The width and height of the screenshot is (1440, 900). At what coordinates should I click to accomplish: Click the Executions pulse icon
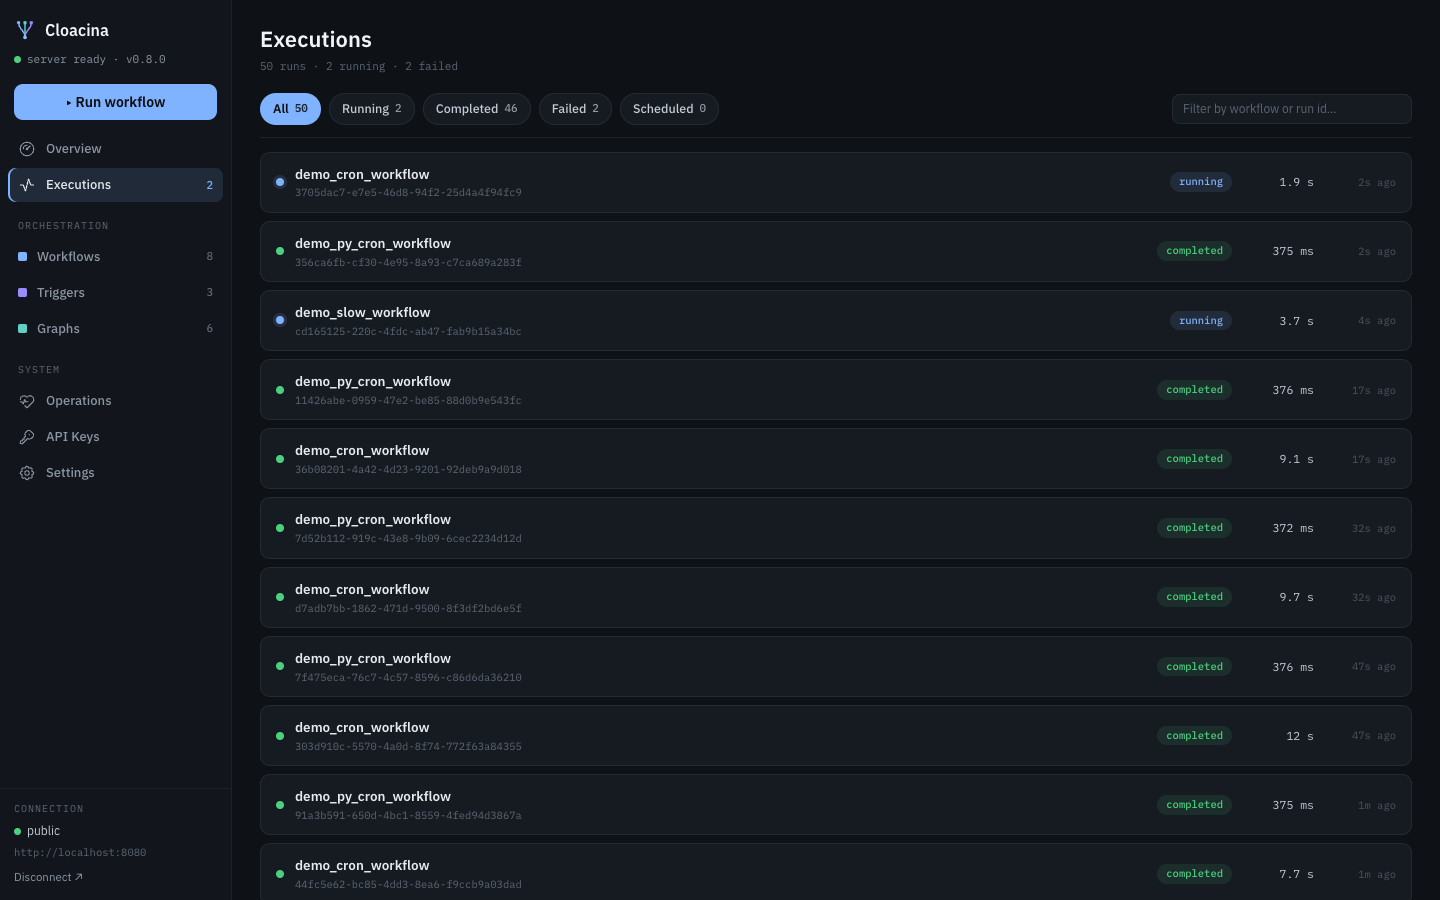[27, 185]
